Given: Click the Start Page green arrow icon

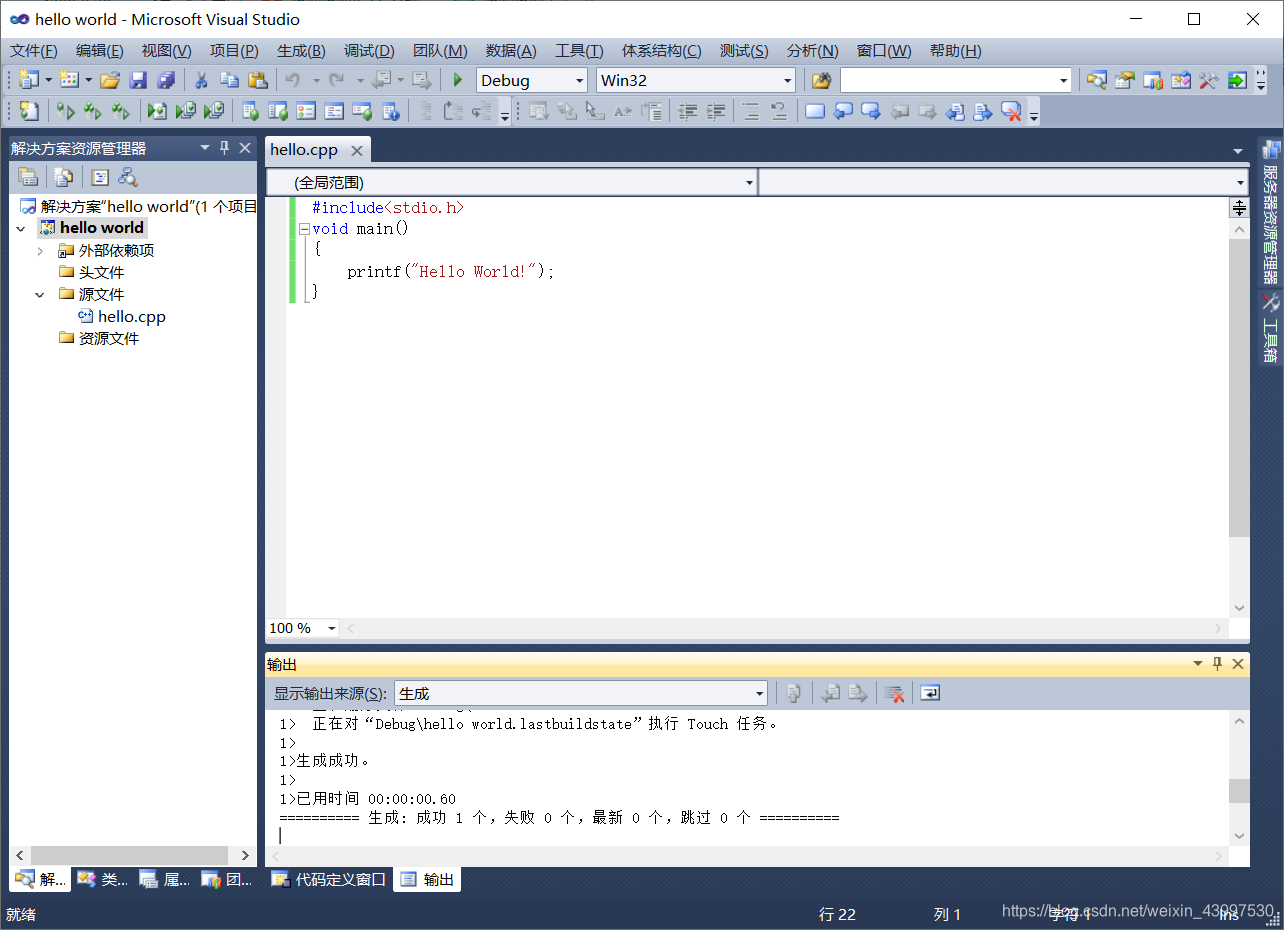Looking at the screenshot, I should pyautogui.click(x=1237, y=81).
